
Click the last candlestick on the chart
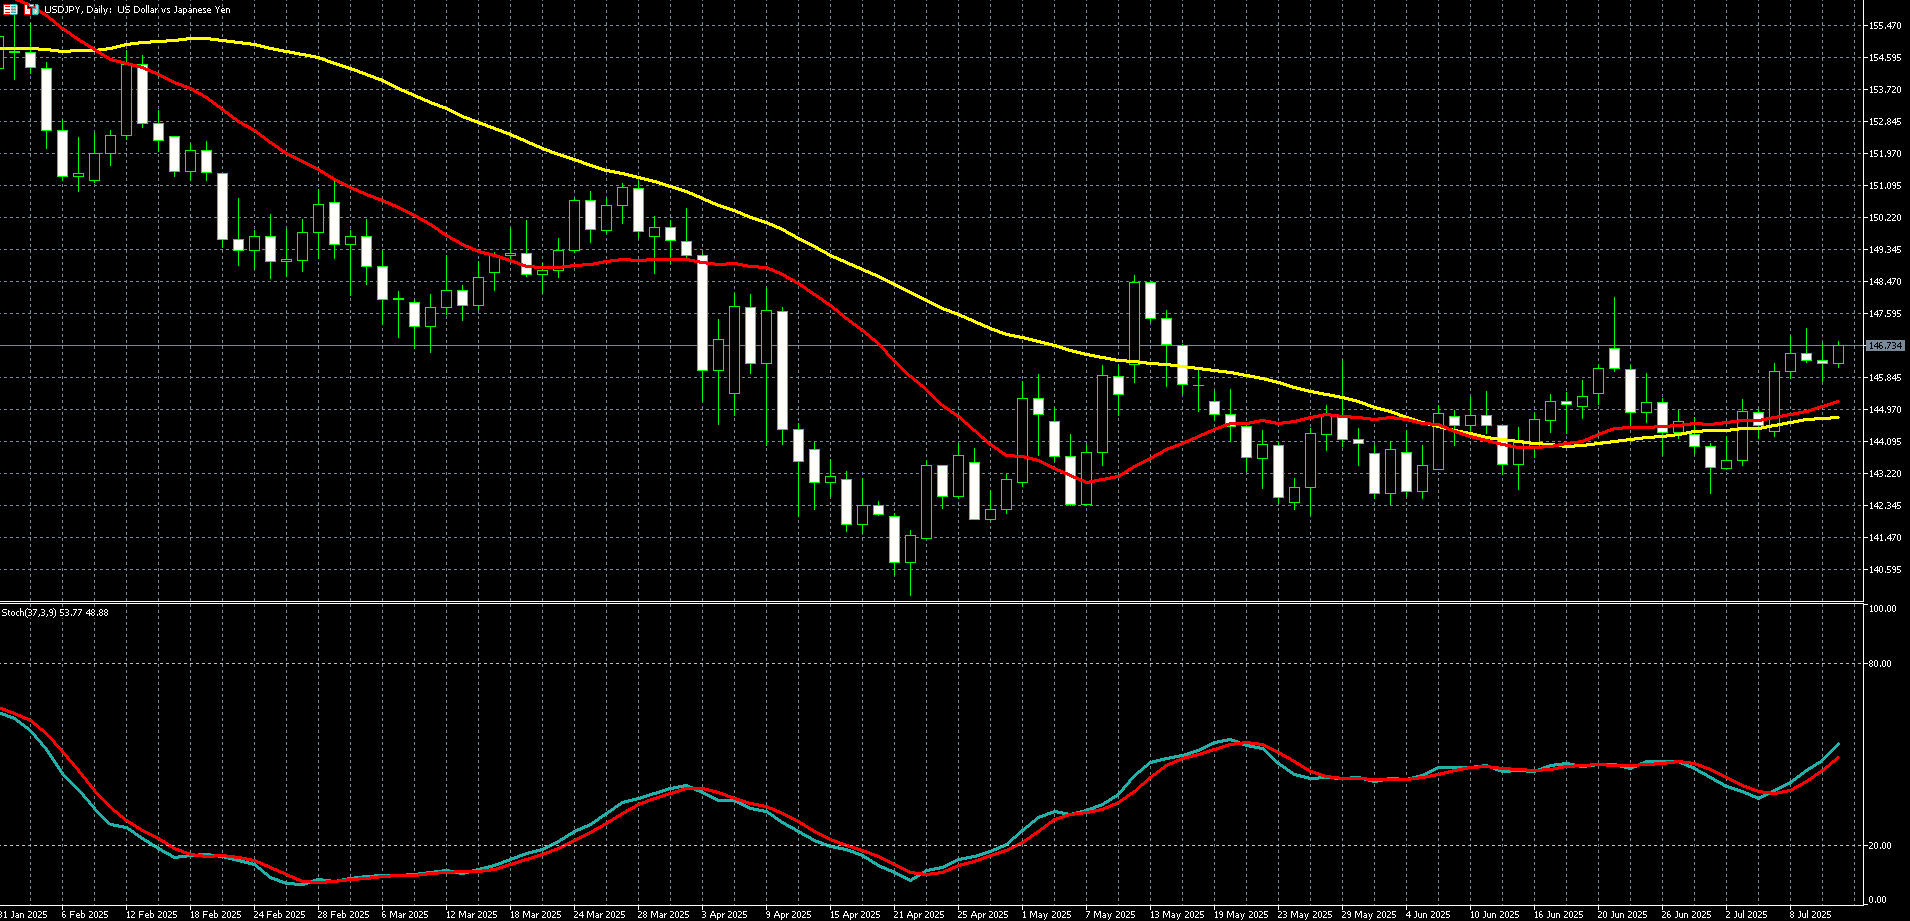(1838, 354)
